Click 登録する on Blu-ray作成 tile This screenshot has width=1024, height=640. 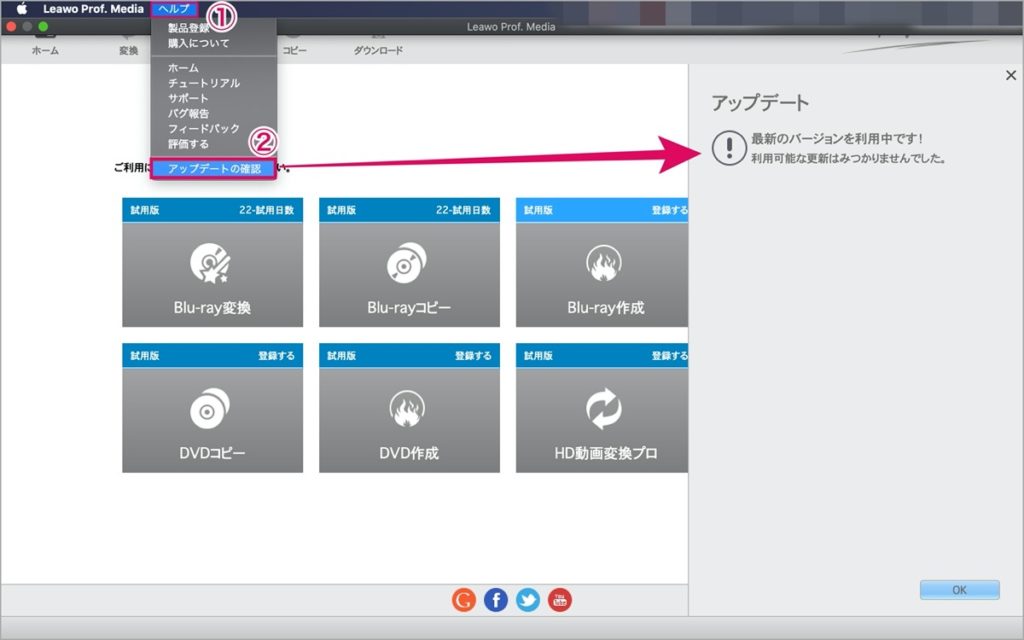[x=669, y=210]
